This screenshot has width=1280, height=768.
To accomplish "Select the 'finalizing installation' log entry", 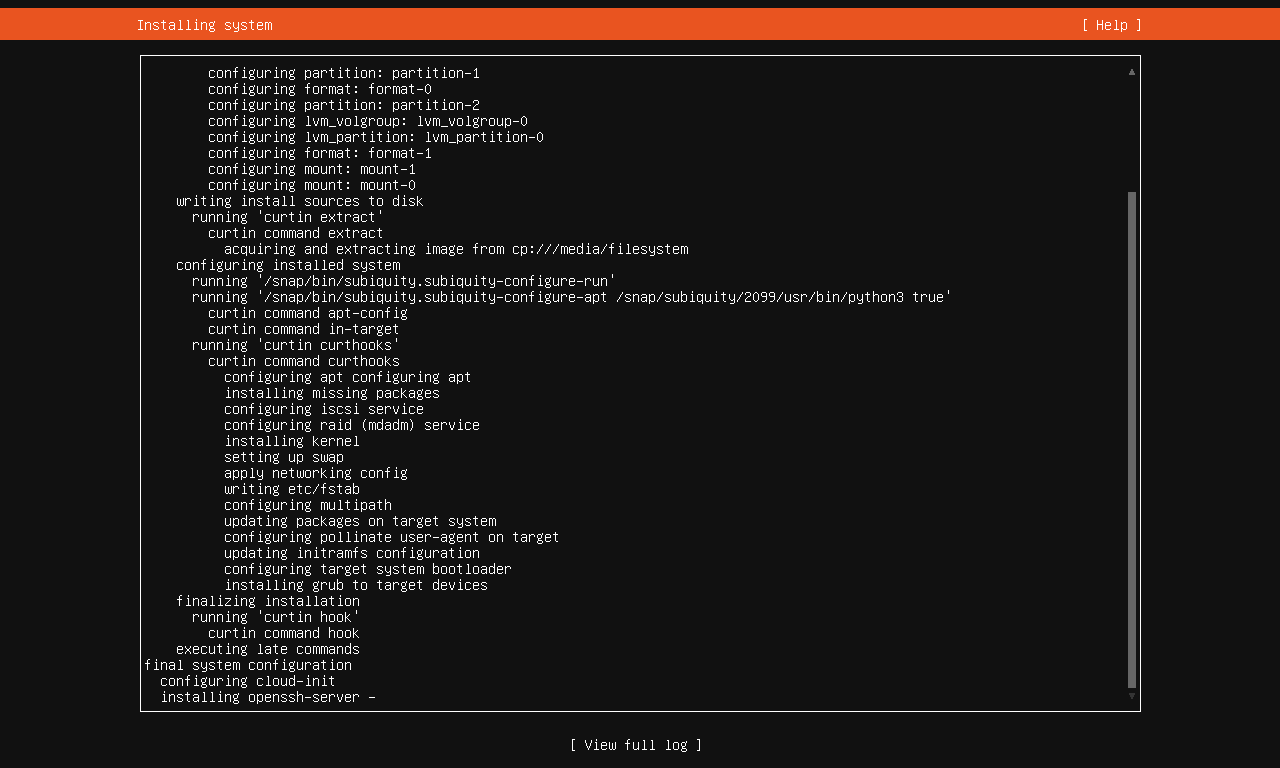I will [x=268, y=601].
